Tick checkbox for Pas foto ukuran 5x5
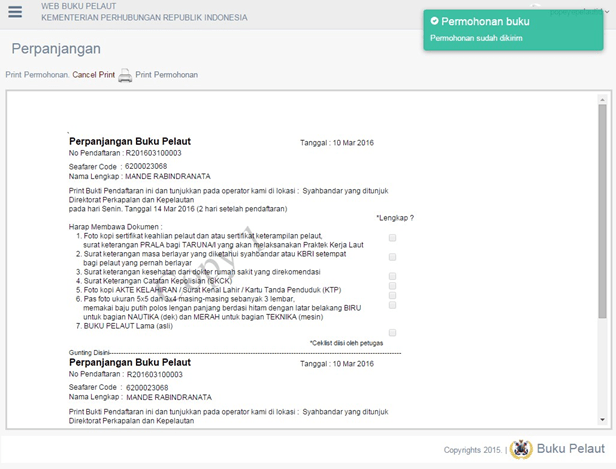This screenshot has height=469, width=616. click(392, 305)
